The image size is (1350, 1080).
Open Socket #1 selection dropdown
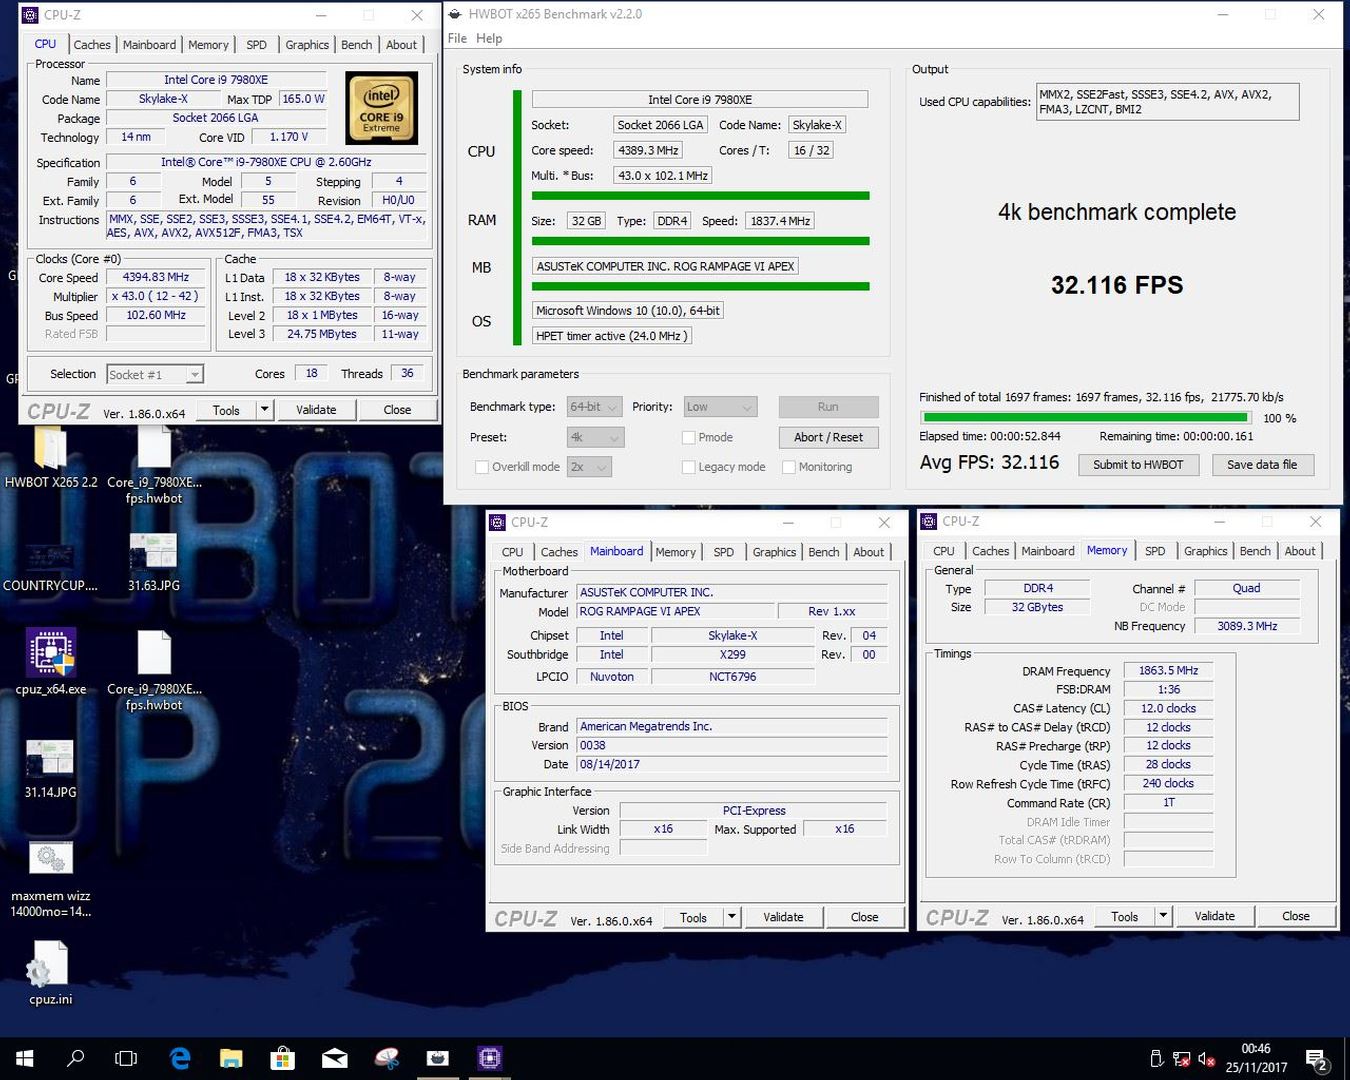[x=155, y=374]
